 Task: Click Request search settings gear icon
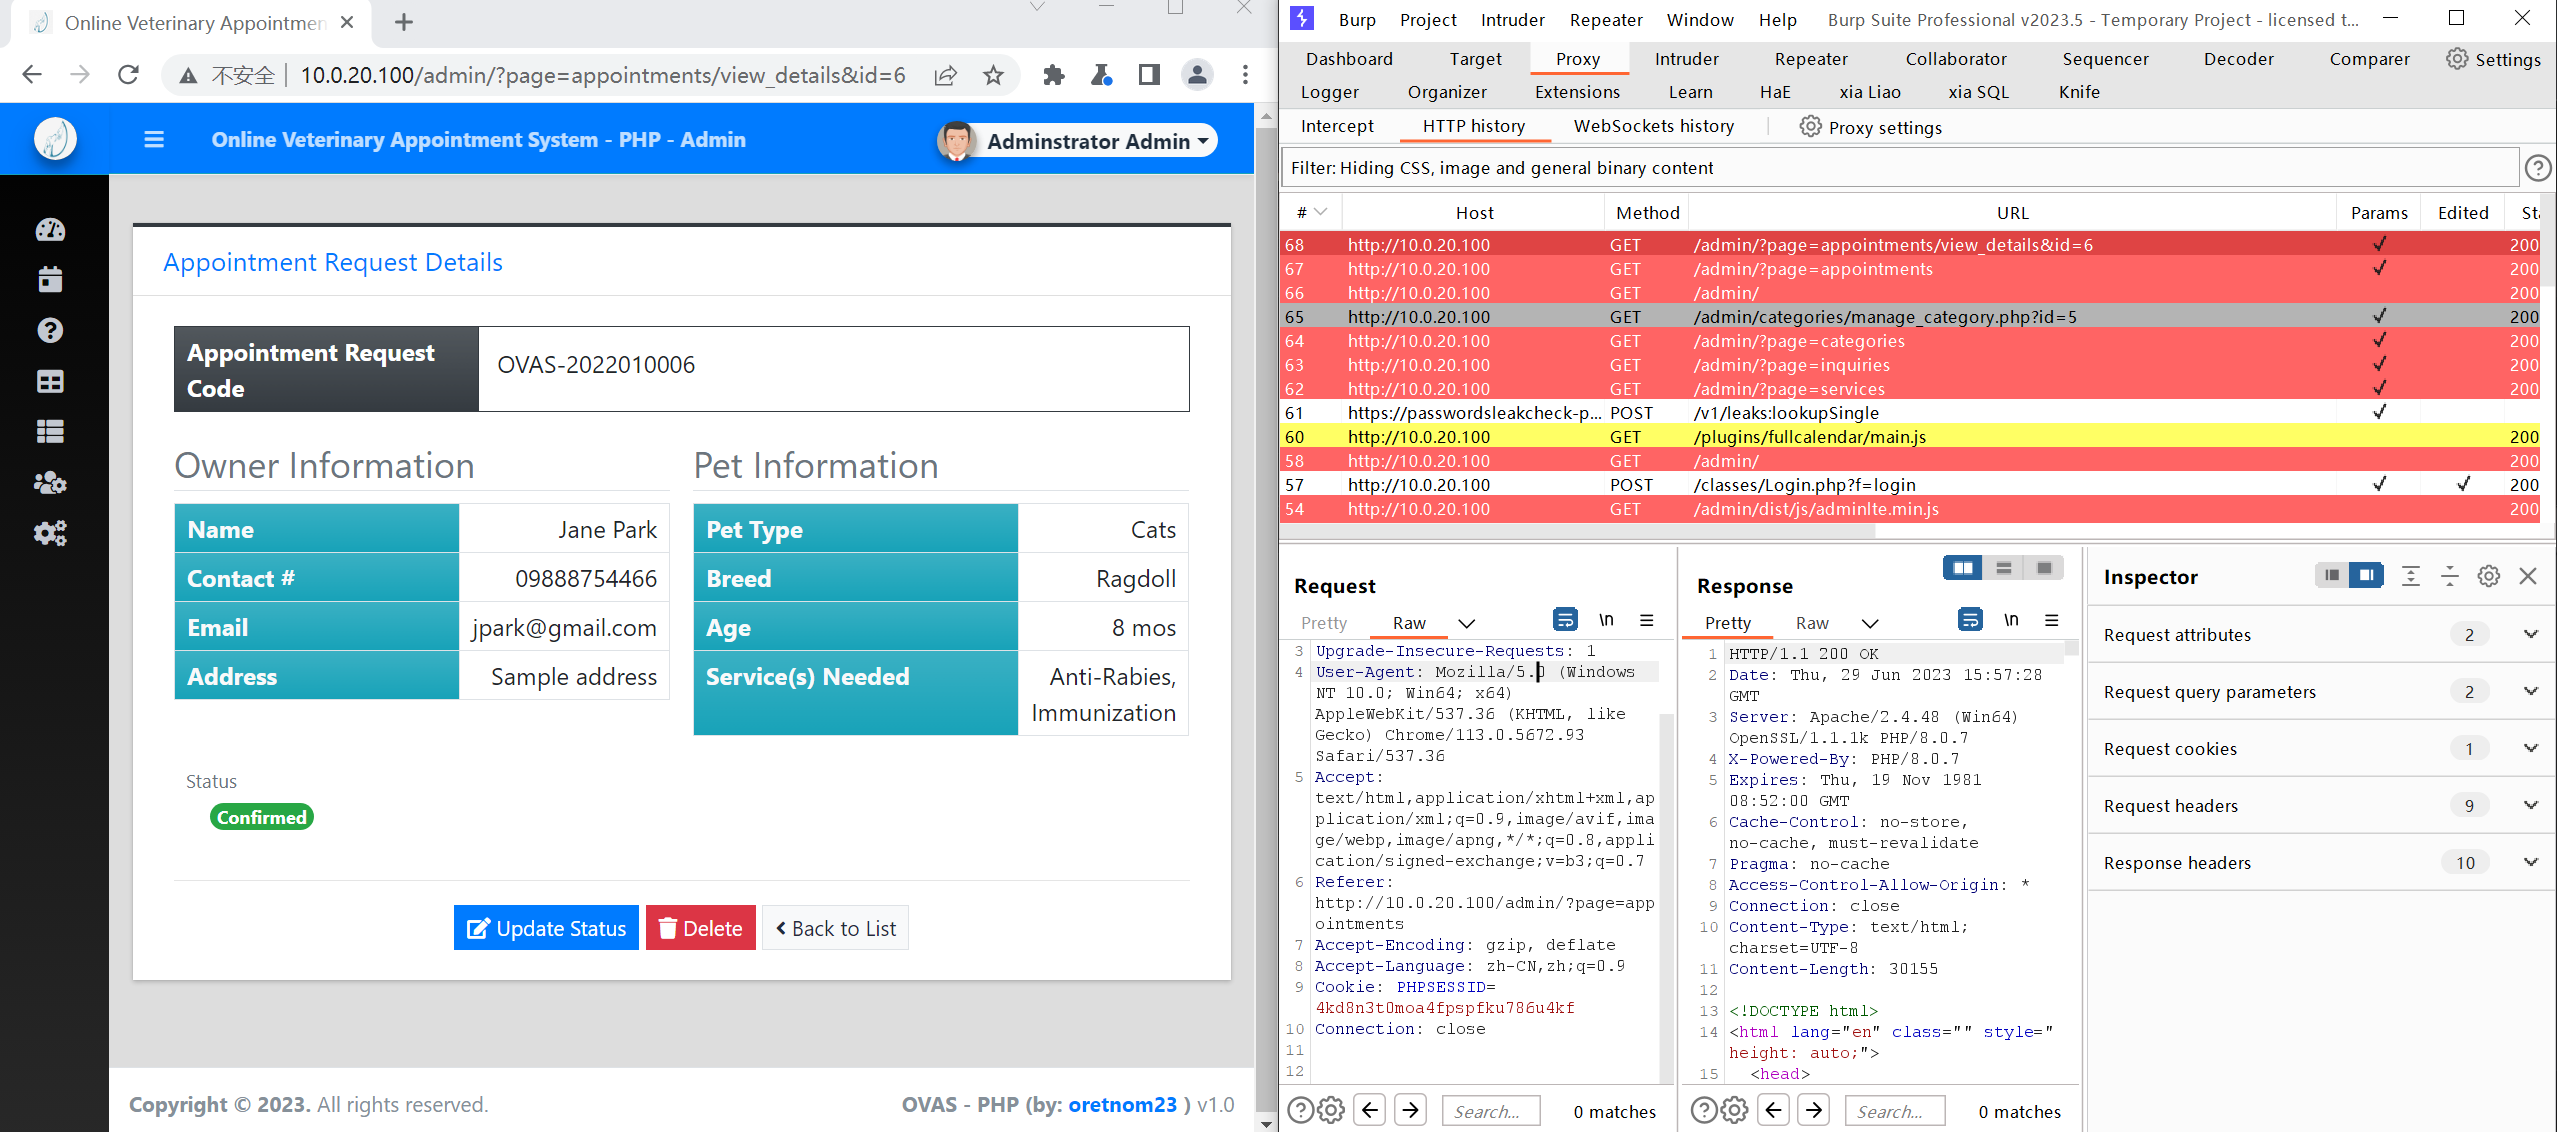(1331, 1110)
